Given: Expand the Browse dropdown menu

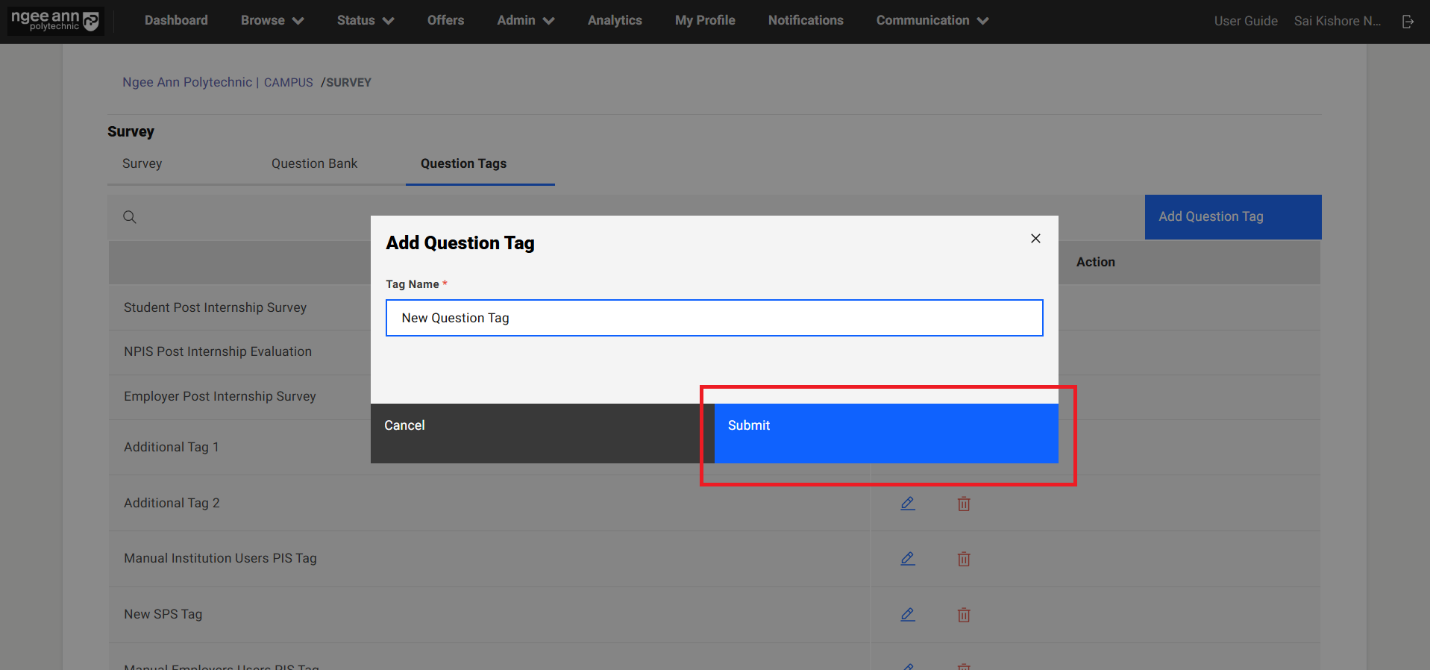Looking at the screenshot, I should [x=272, y=21].
